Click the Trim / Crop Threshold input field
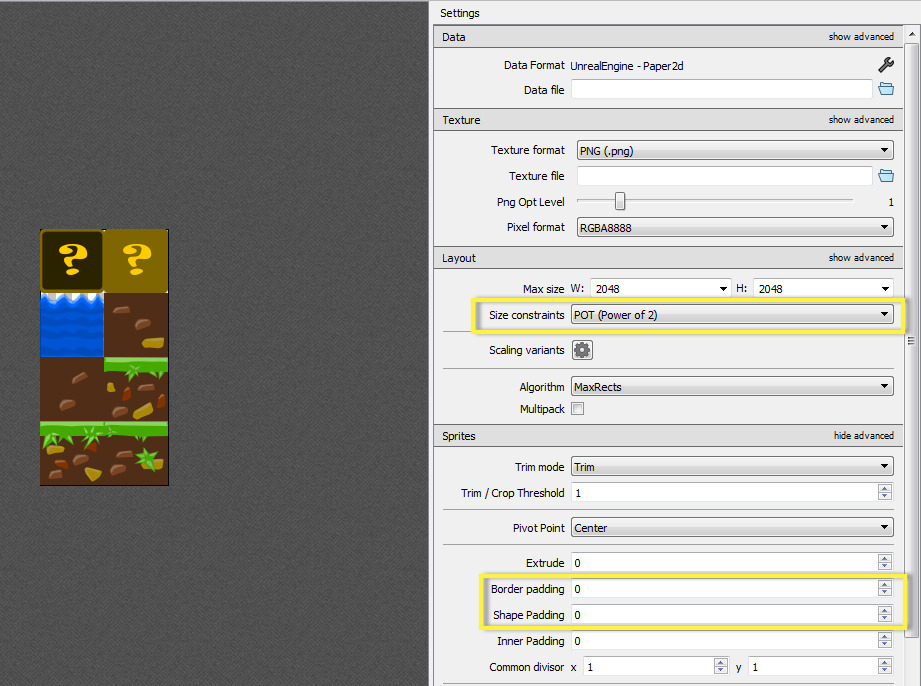Image resolution: width=921 pixels, height=686 pixels. coord(720,492)
